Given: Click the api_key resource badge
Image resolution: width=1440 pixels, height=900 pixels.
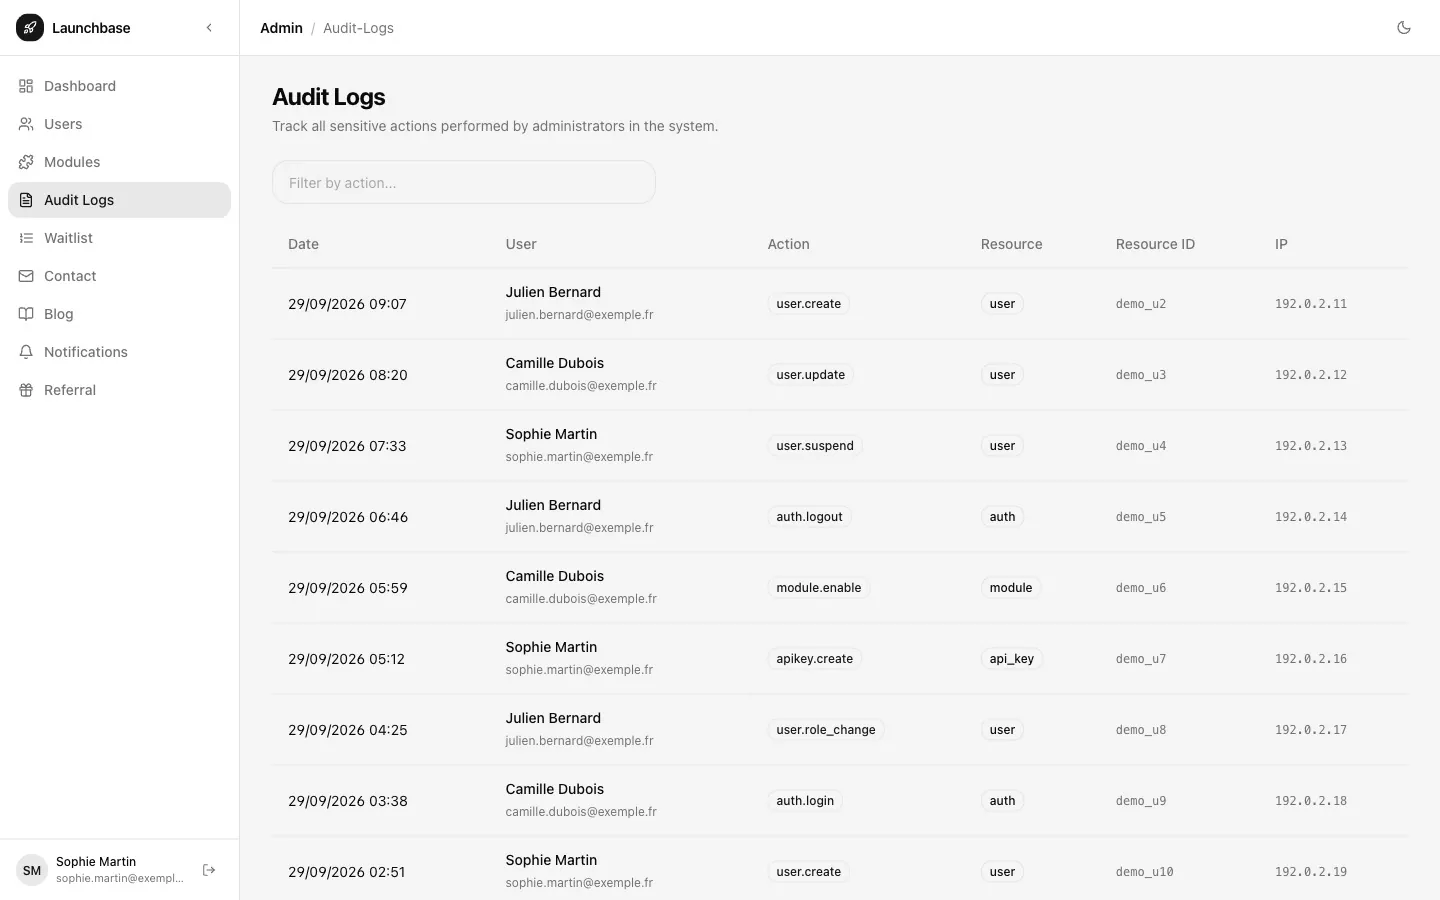Looking at the screenshot, I should [1011, 659].
